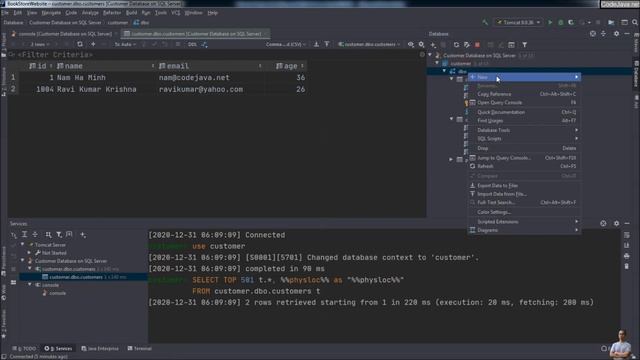This screenshot has height=360, width=640.
Task: Click the console print icon at right
Action: 627,256
